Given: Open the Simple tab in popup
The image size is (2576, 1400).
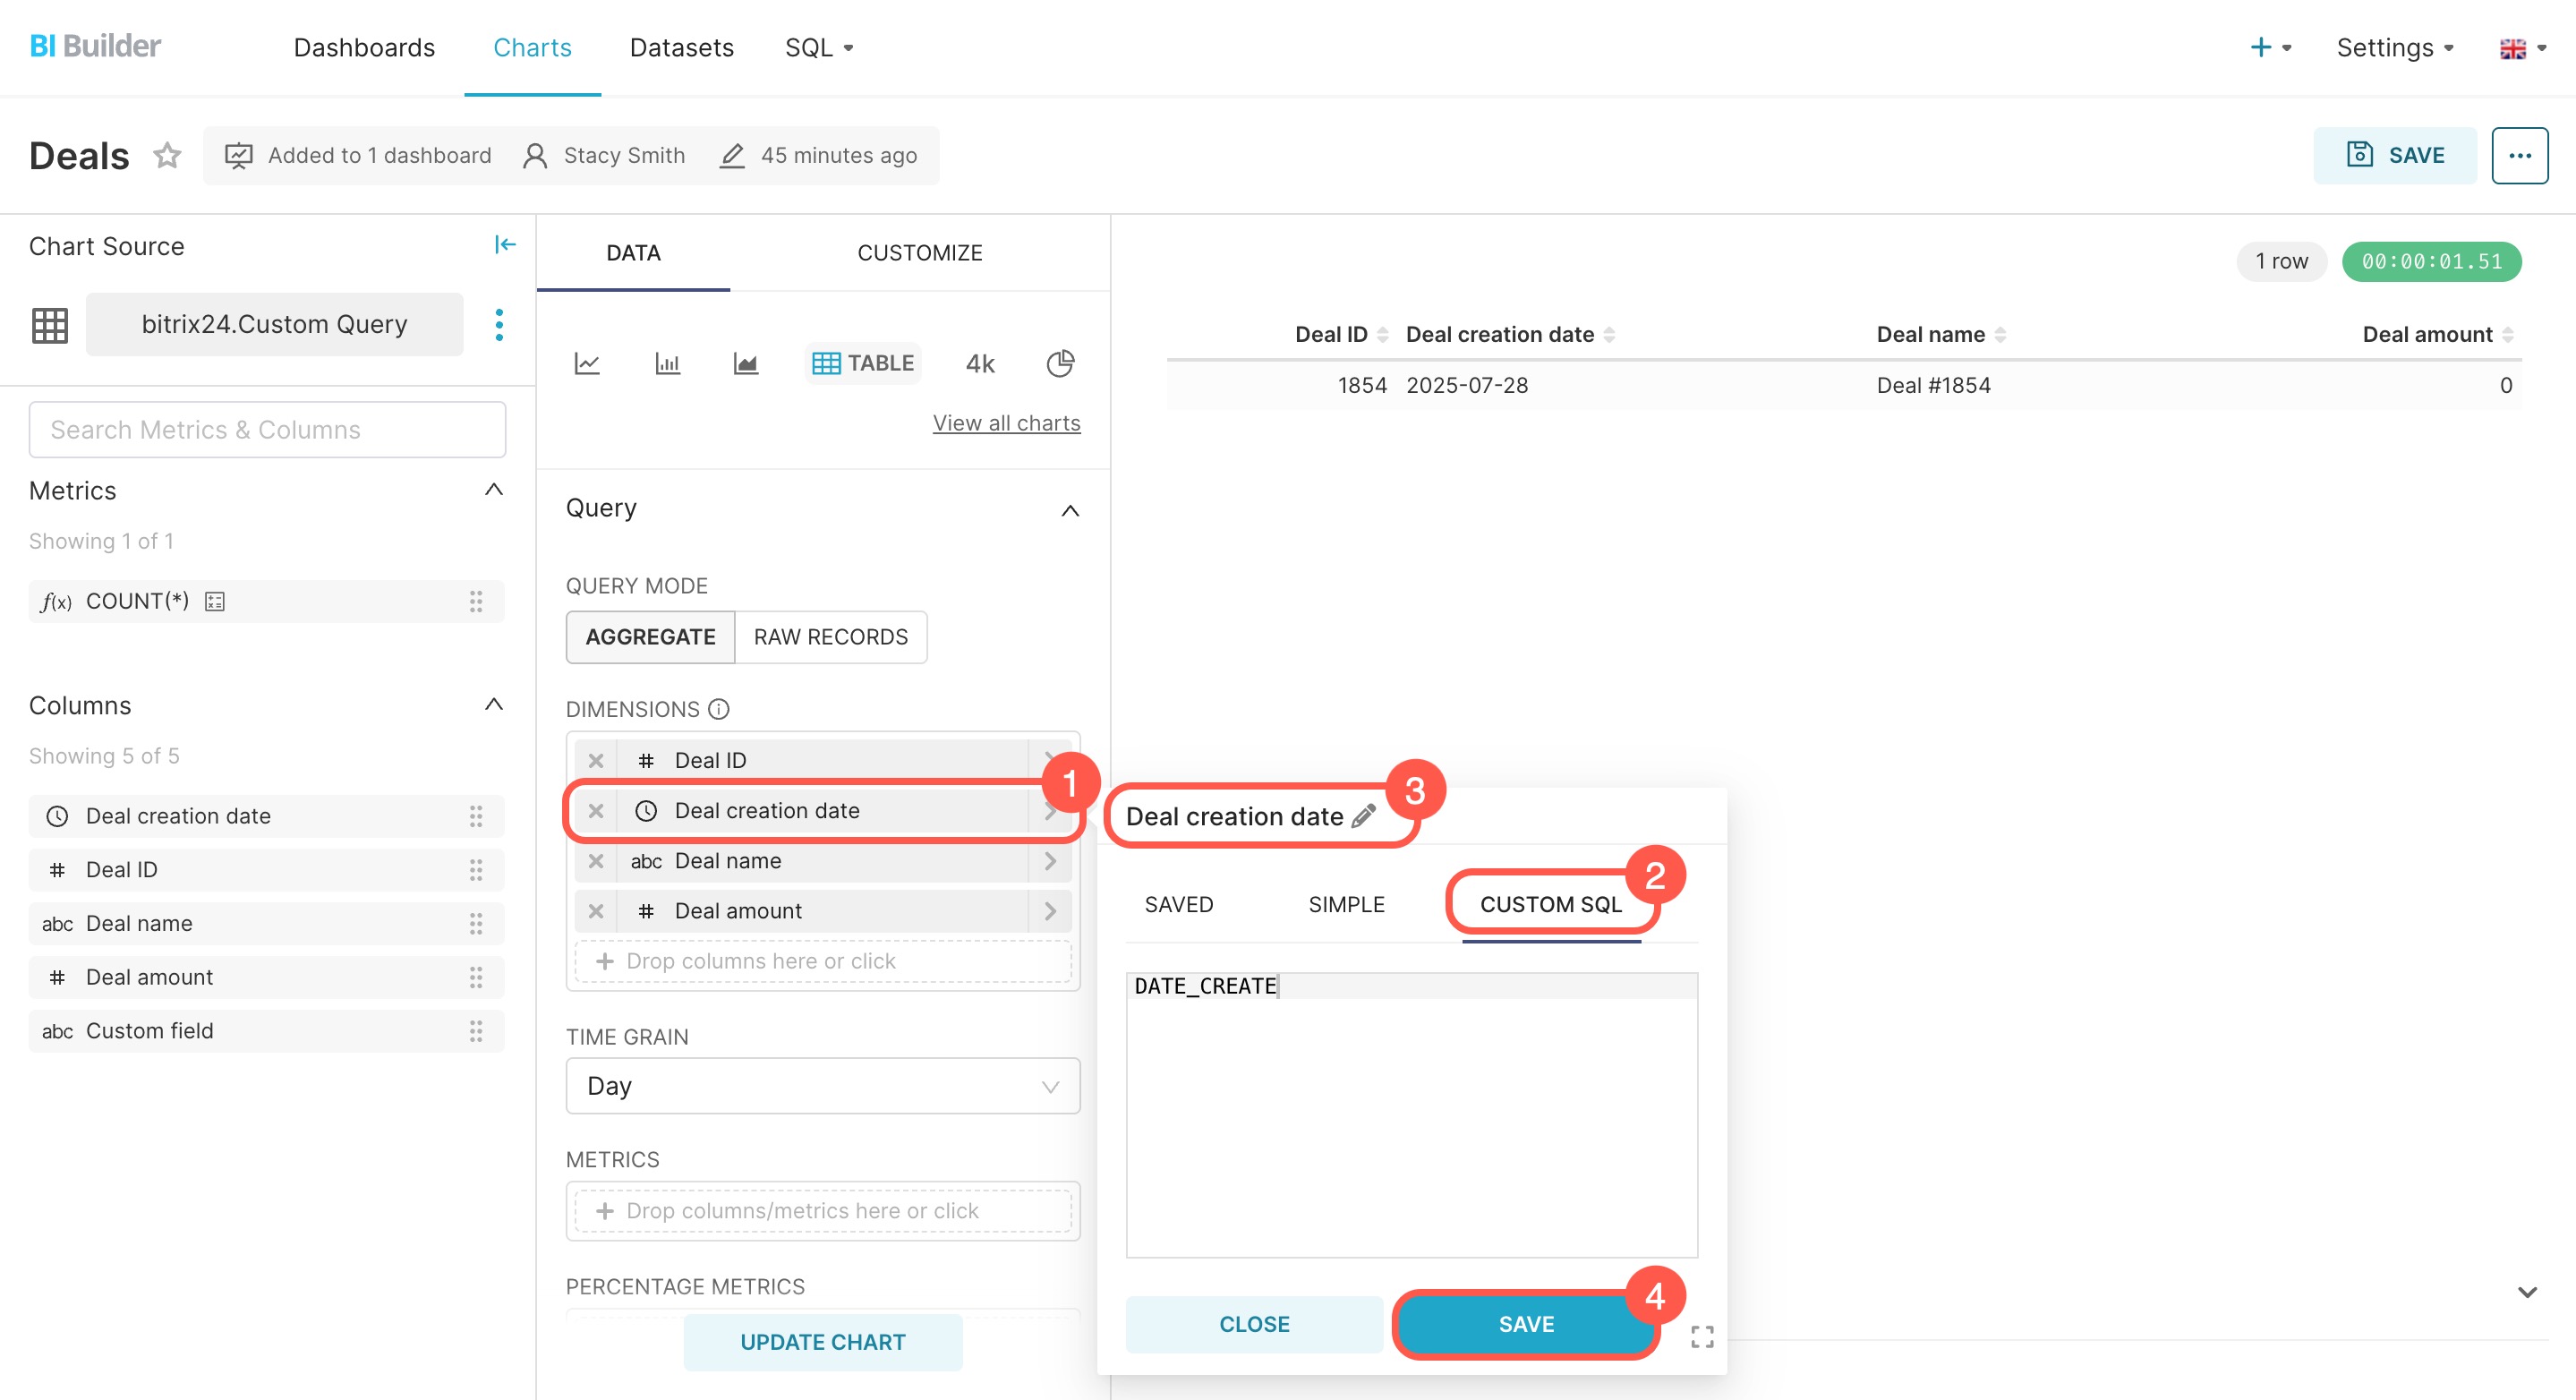Looking at the screenshot, I should [1346, 904].
